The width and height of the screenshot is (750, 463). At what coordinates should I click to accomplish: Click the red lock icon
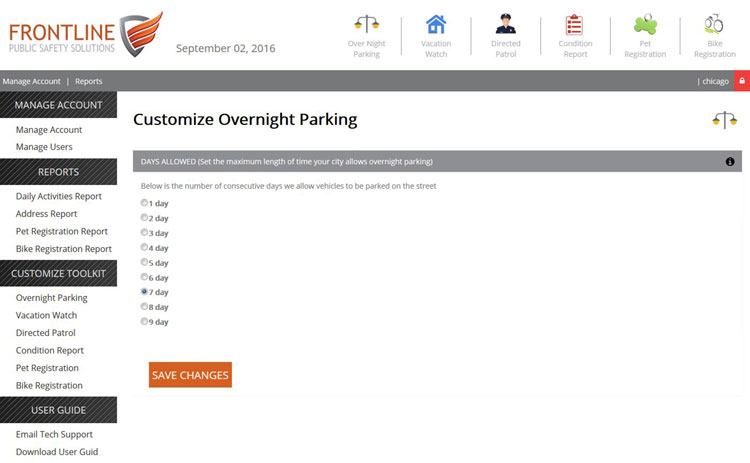pyautogui.click(x=742, y=81)
